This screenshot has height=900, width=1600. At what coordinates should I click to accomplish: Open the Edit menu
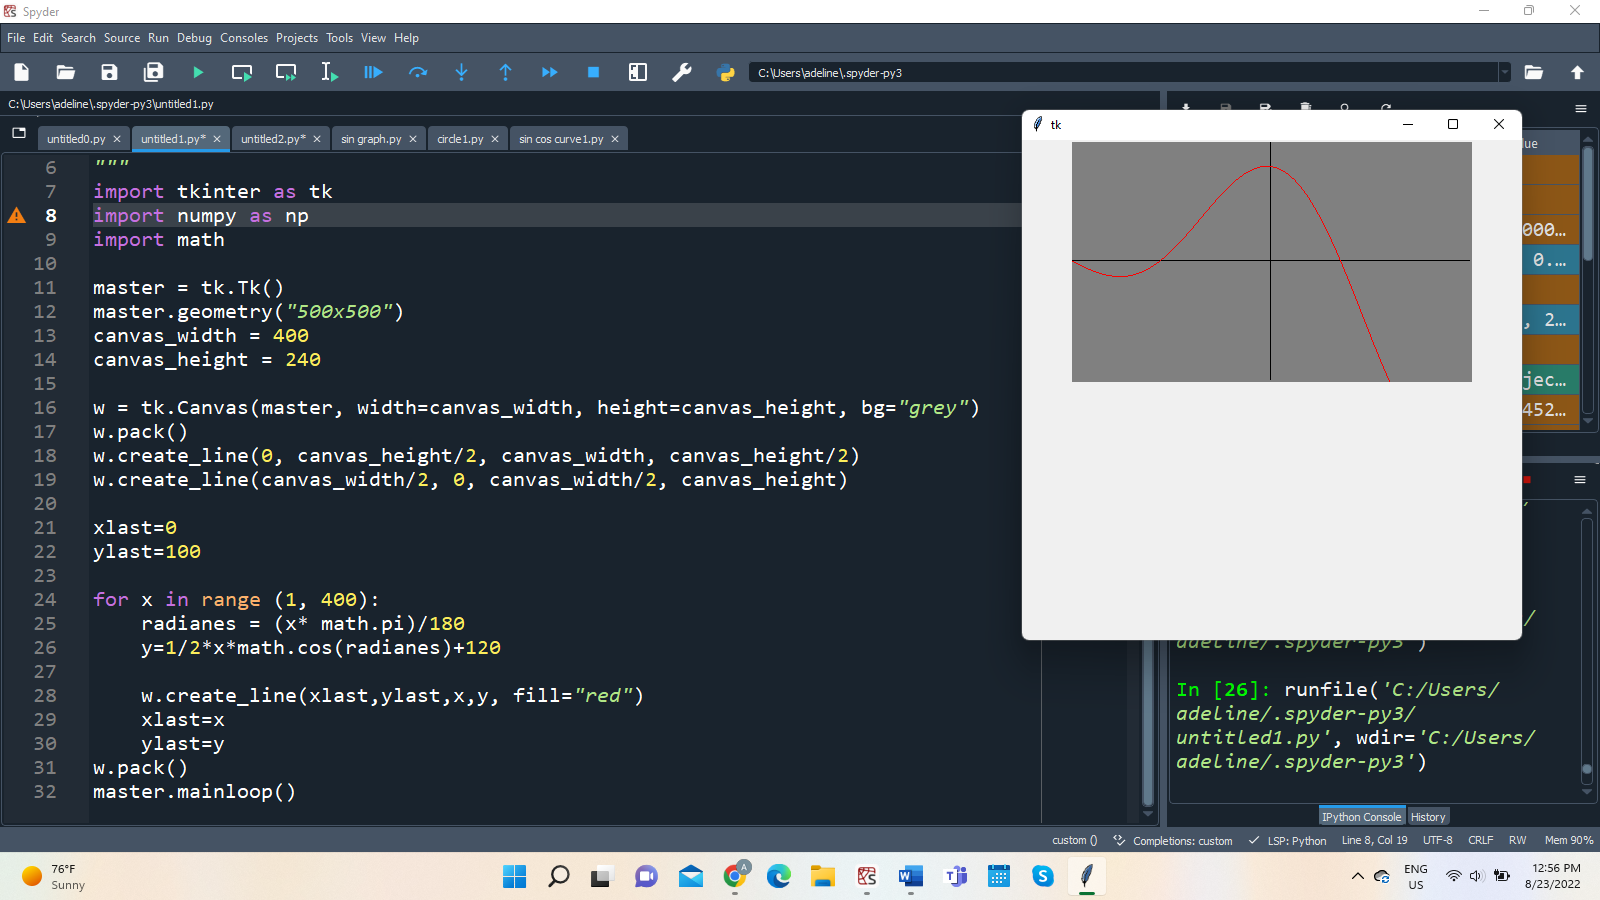tap(43, 38)
